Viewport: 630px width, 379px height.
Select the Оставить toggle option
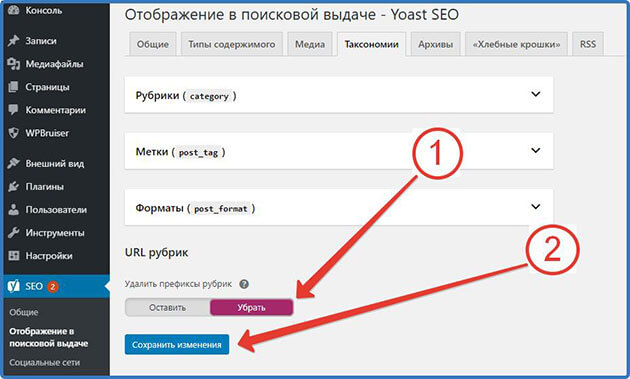click(x=168, y=307)
